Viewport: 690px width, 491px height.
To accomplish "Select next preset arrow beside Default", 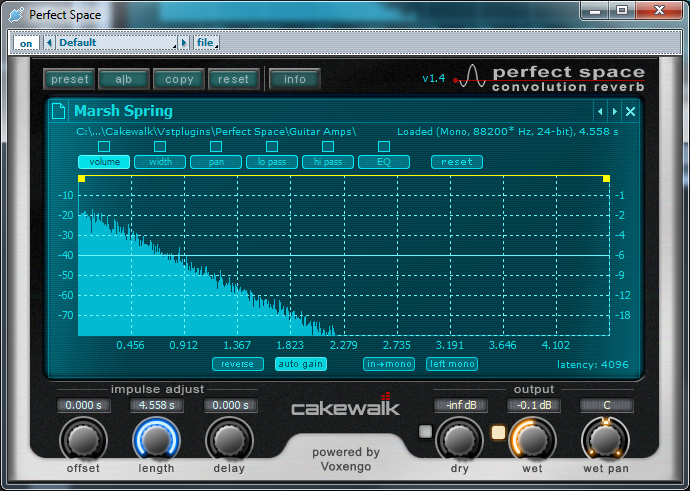I will pyautogui.click(x=184, y=43).
